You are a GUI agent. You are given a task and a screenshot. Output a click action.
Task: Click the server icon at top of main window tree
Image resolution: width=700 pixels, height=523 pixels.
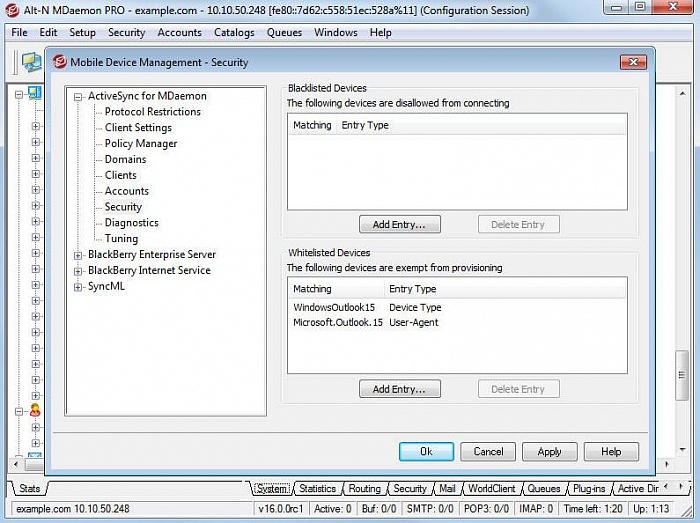coord(35,93)
